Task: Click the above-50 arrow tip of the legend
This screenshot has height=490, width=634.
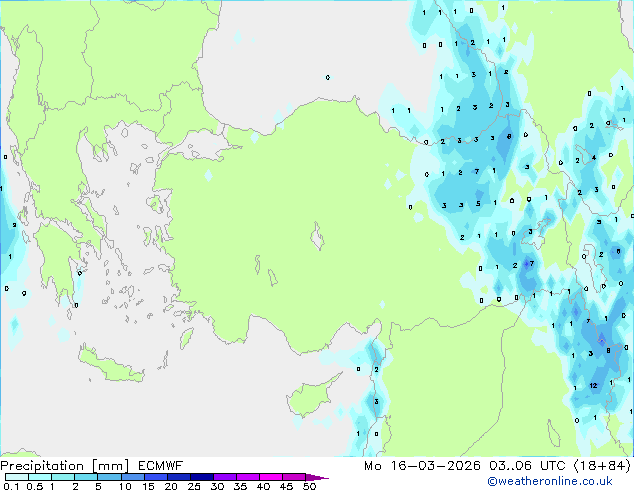Action: pos(317,477)
